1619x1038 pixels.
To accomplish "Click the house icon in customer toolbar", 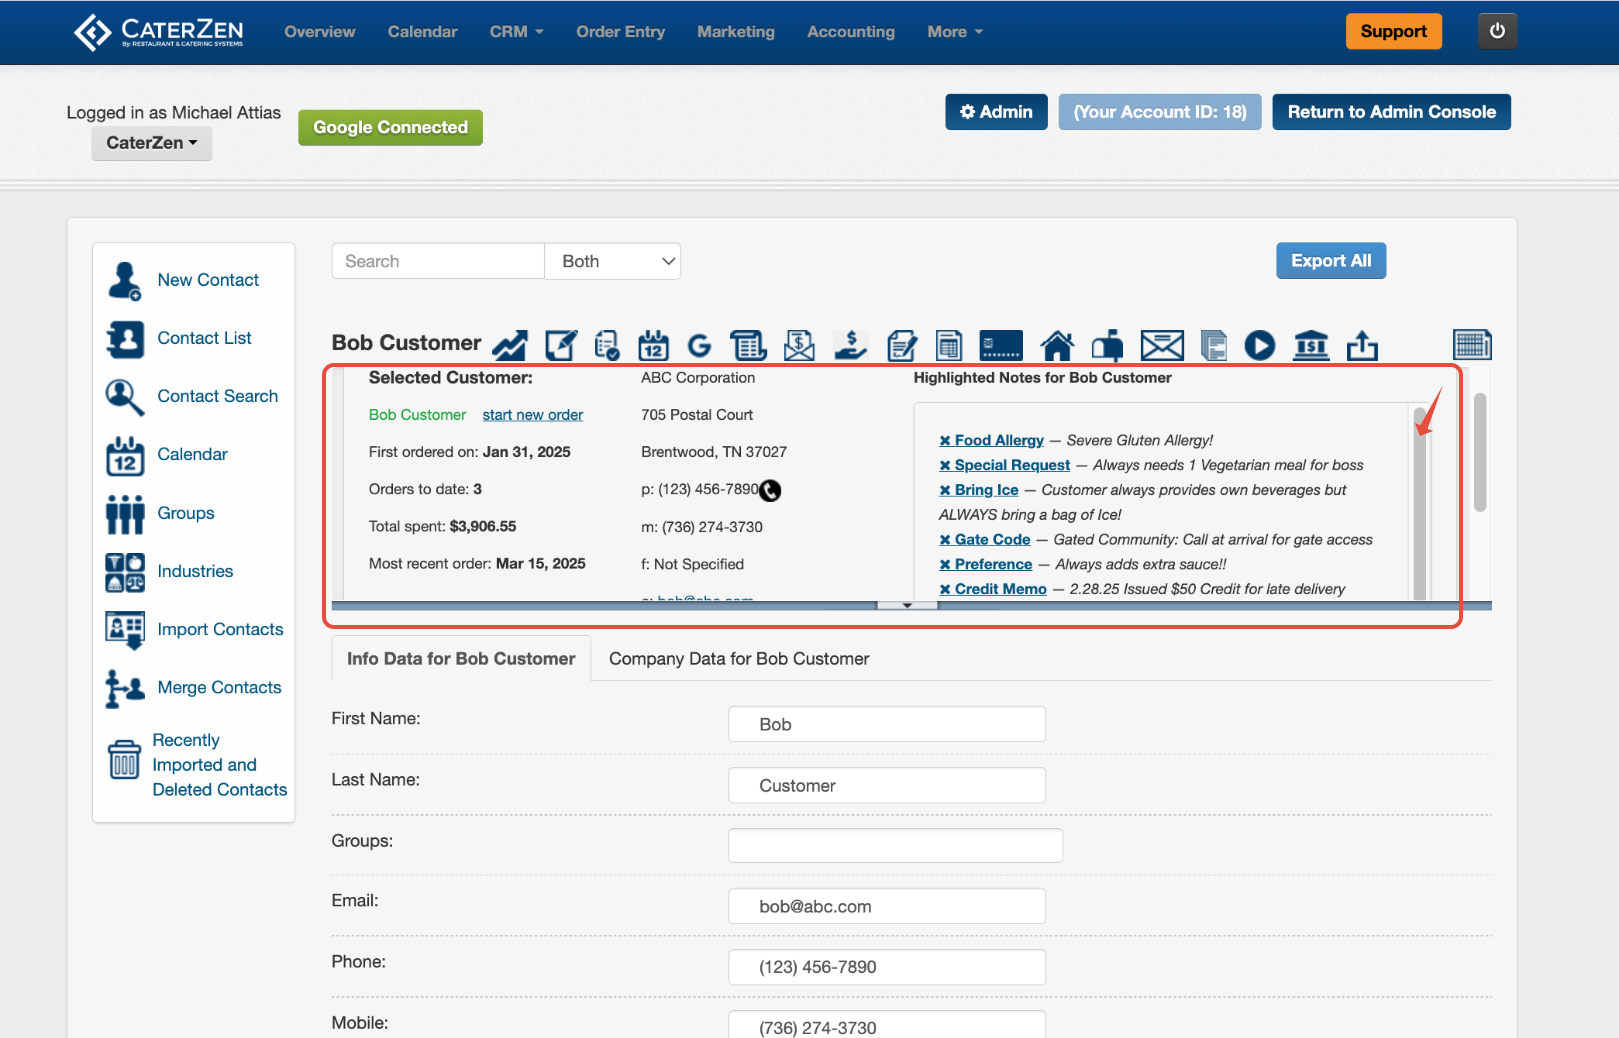I will click(1057, 345).
